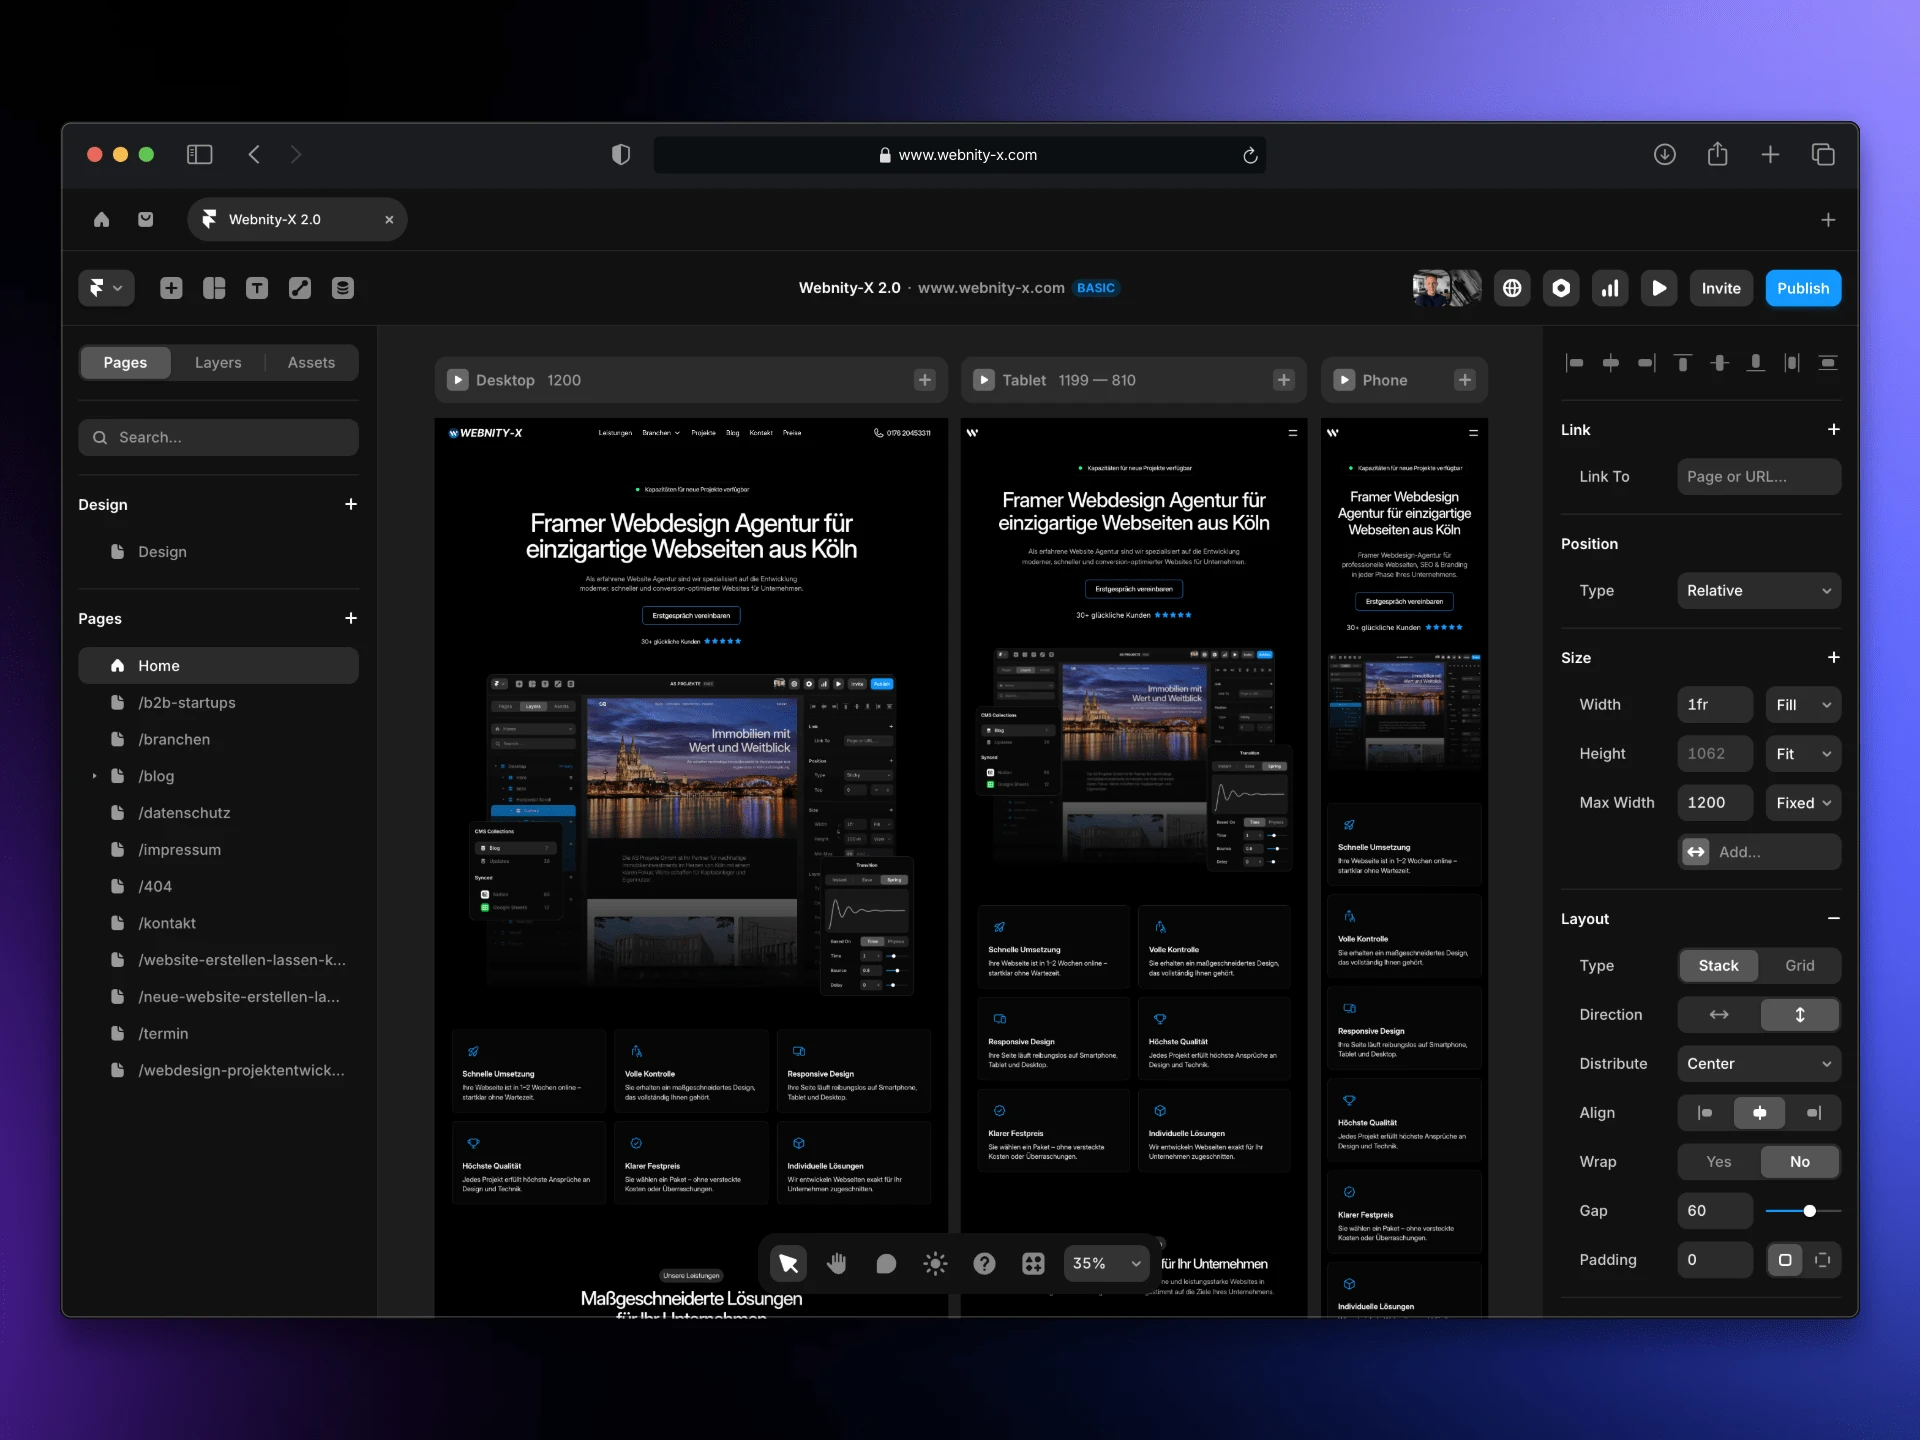Add a link with Link plus
The height and width of the screenshot is (1440, 1920).
pos(1833,429)
